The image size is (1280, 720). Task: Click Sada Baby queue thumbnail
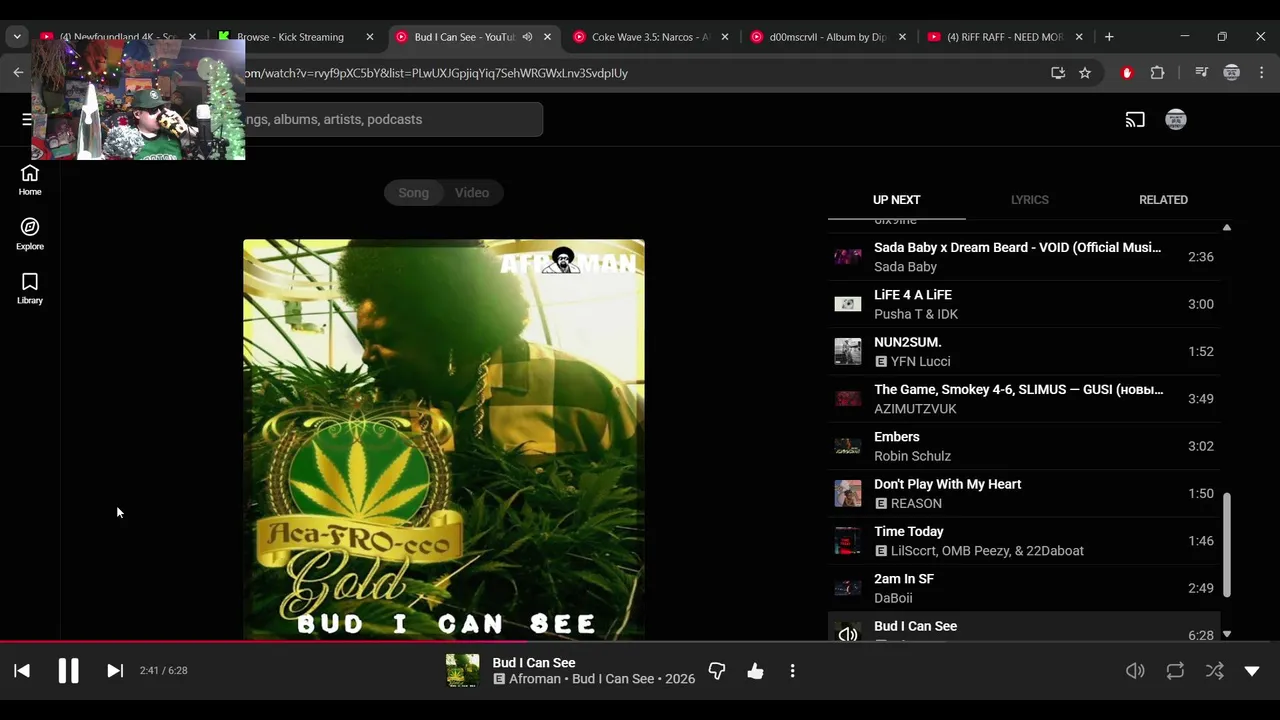click(x=848, y=257)
